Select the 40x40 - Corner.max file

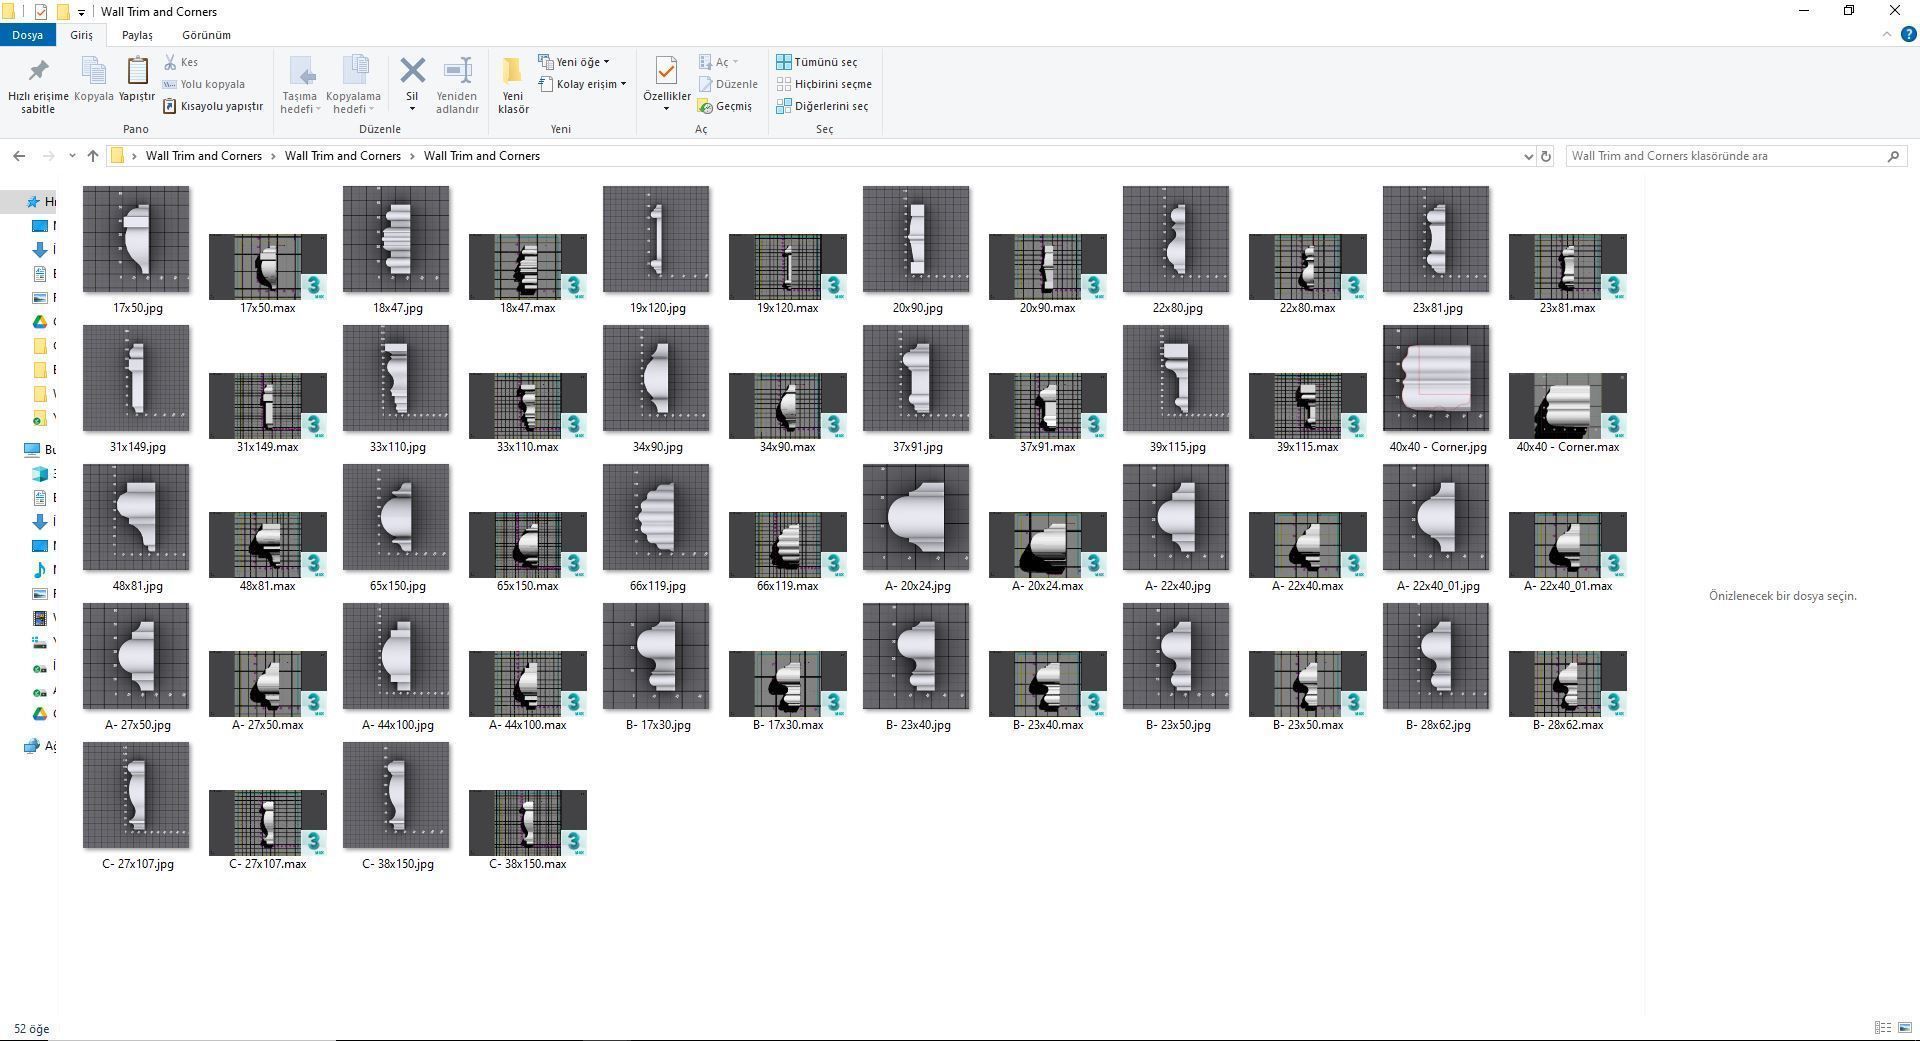tap(1568, 406)
